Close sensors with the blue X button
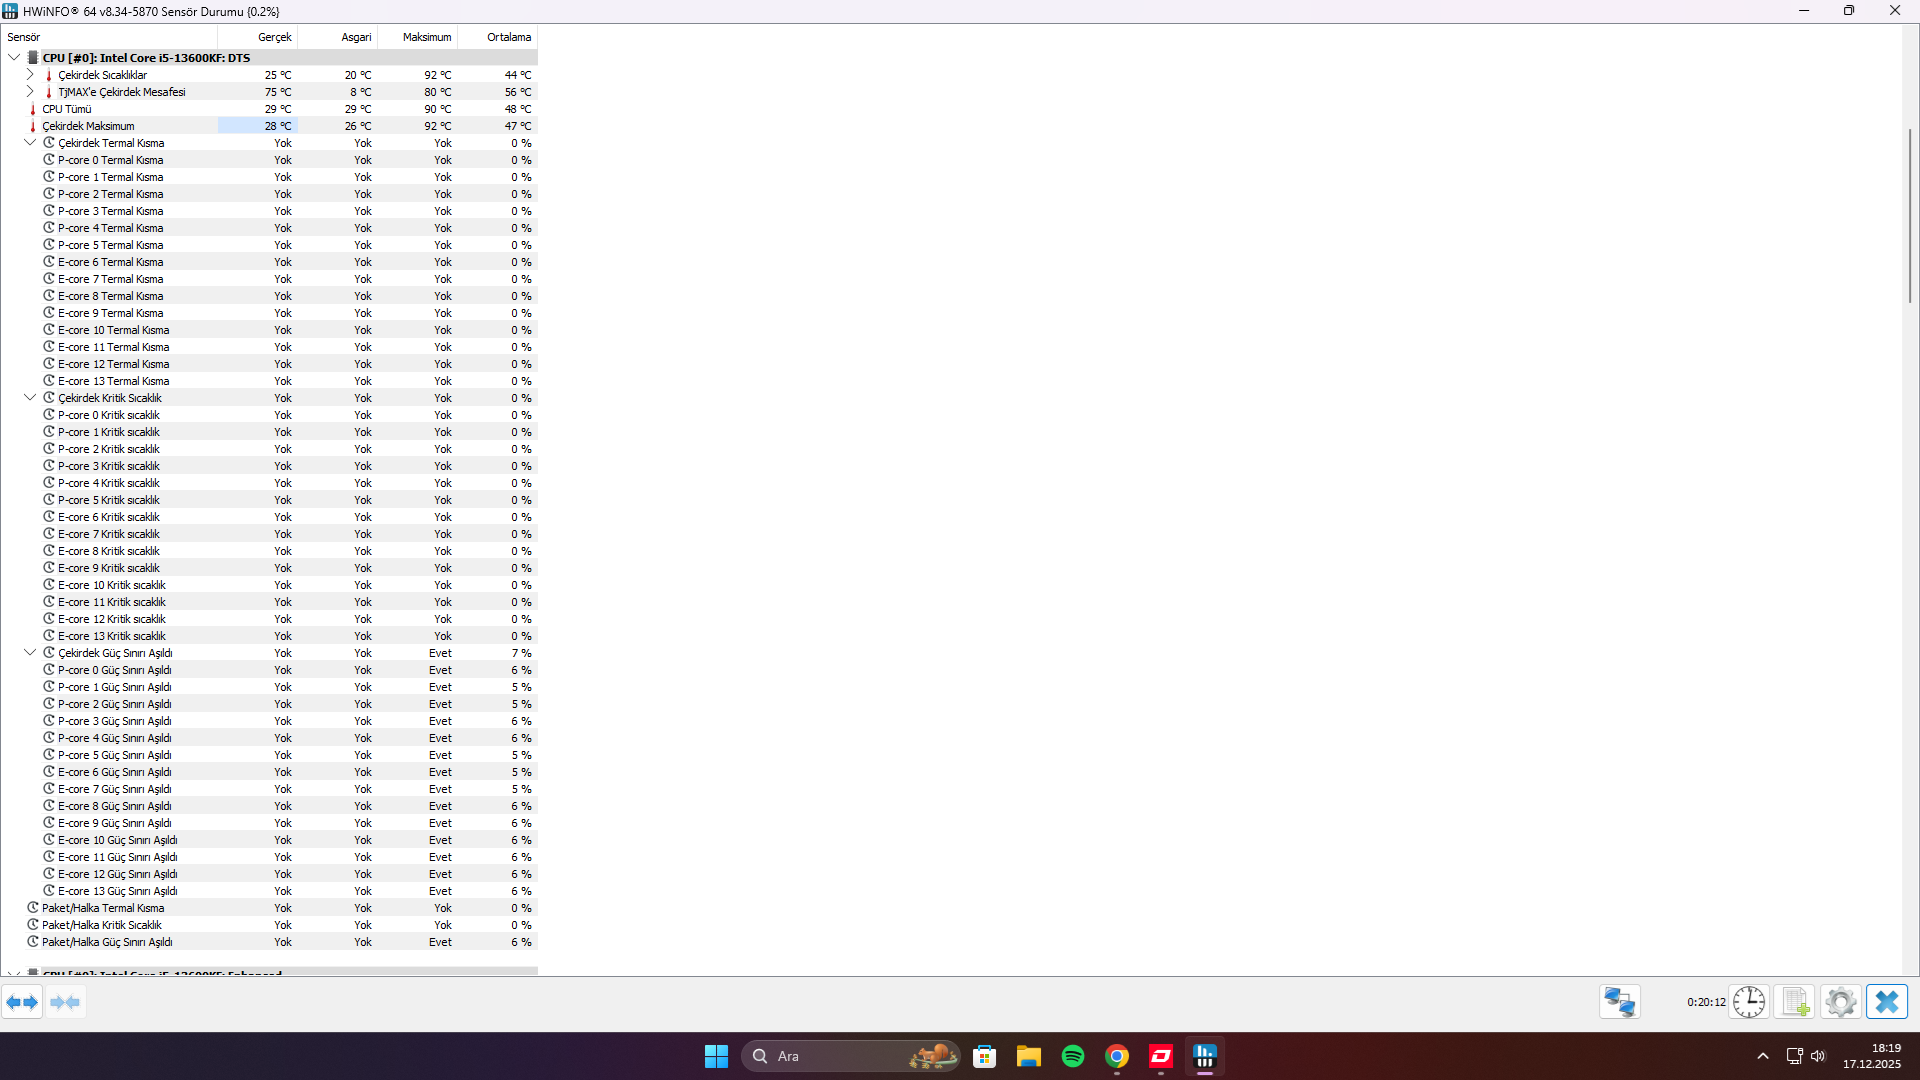 pyautogui.click(x=1887, y=1002)
